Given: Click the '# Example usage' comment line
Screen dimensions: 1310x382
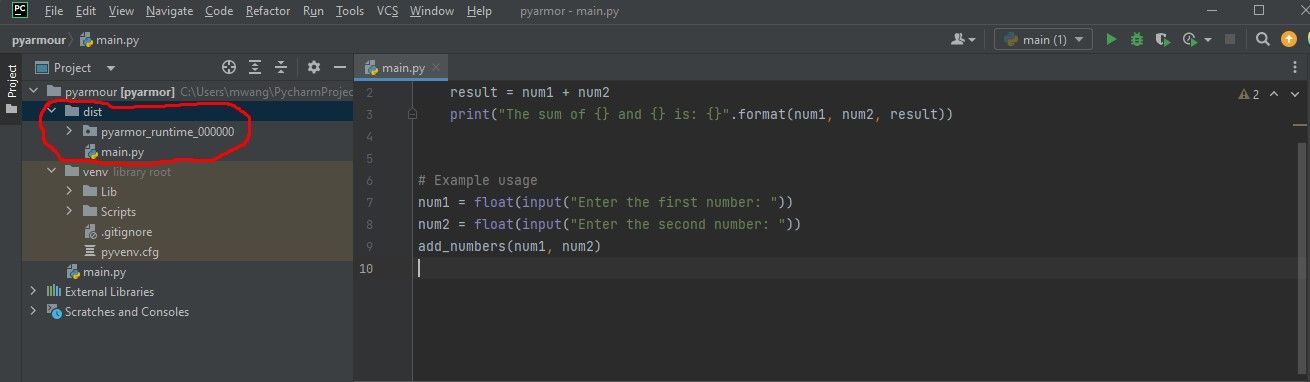Looking at the screenshot, I should click(x=477, y=180).
